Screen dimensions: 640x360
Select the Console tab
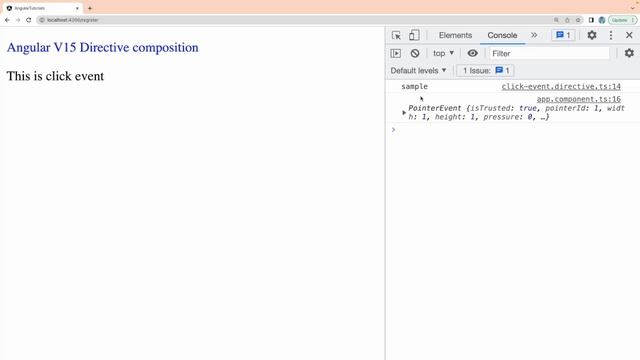coord(502,36)
